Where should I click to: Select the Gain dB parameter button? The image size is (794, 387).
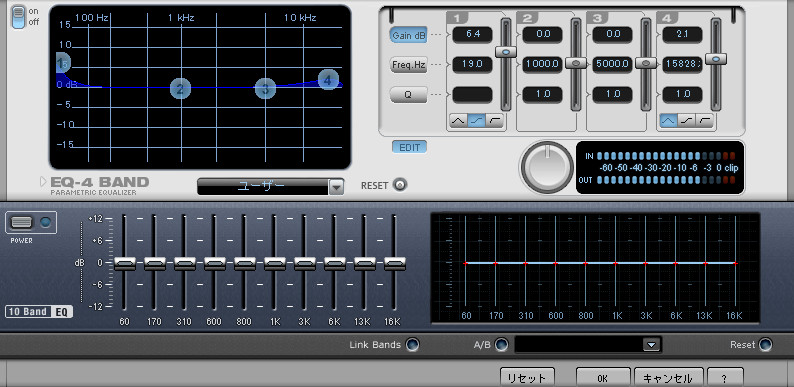tap(409, 35)
